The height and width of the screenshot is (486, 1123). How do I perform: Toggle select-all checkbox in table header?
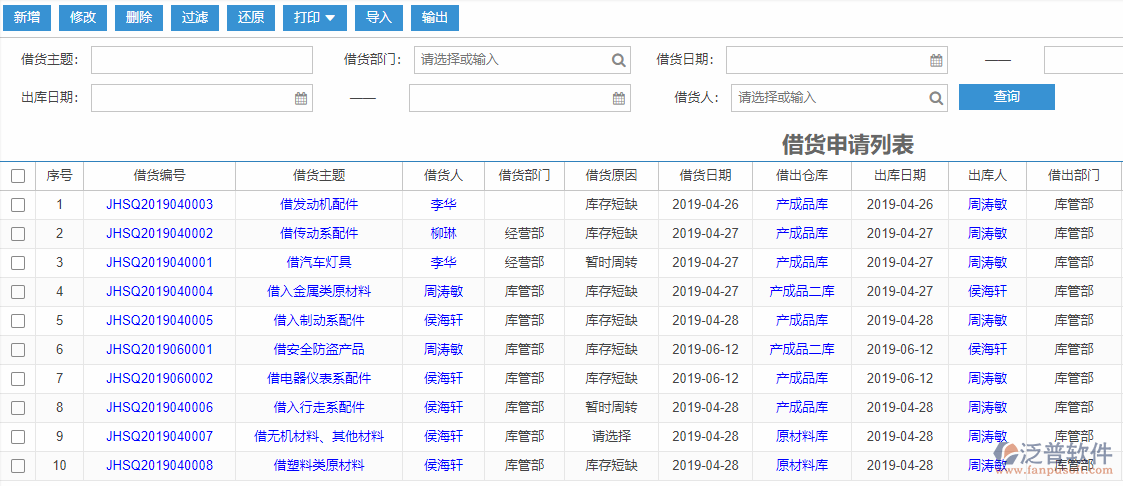18,176
